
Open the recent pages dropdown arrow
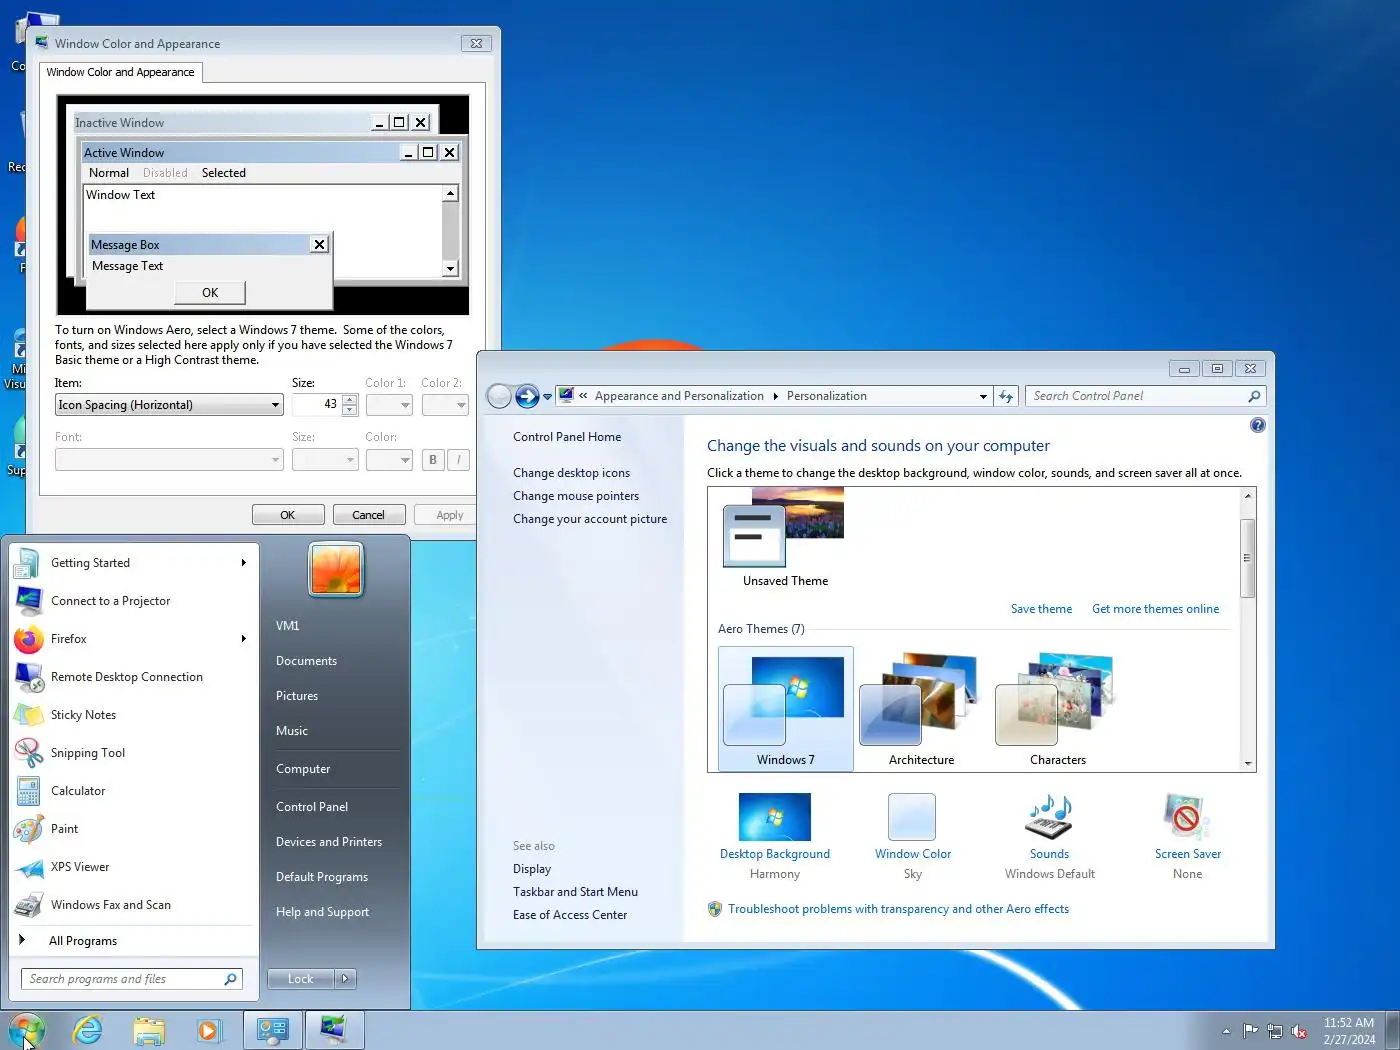pyautogui.click(x=547, y=397)
